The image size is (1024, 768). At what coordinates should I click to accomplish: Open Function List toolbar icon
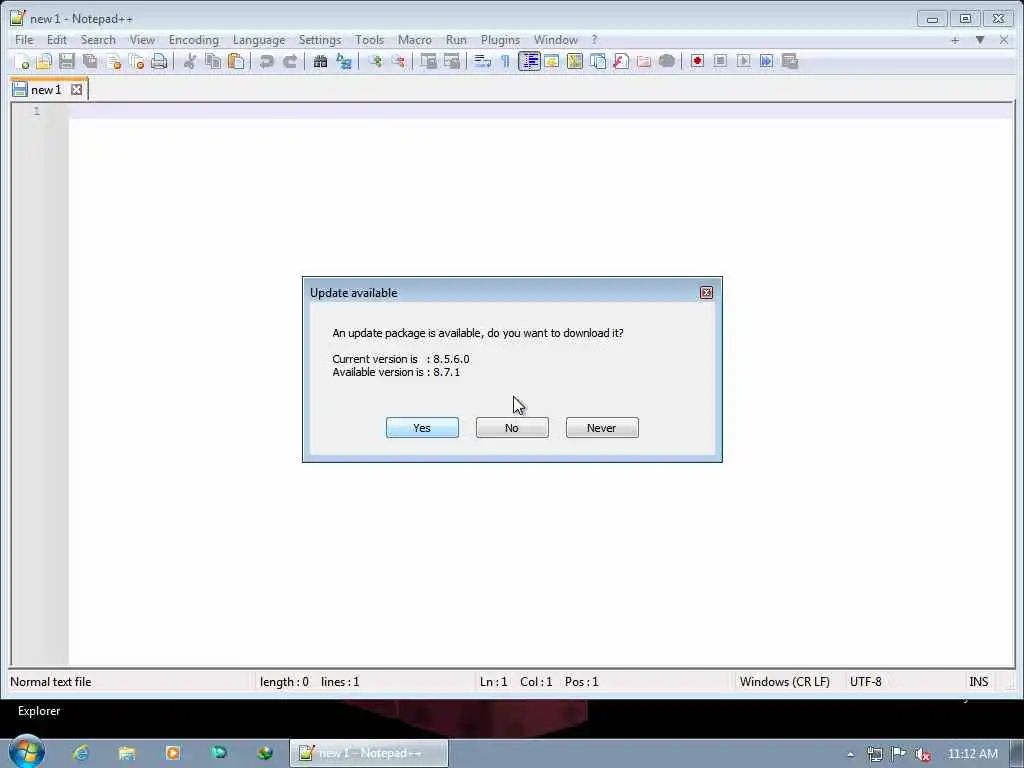pyautogui.click(x=620, y=61)
